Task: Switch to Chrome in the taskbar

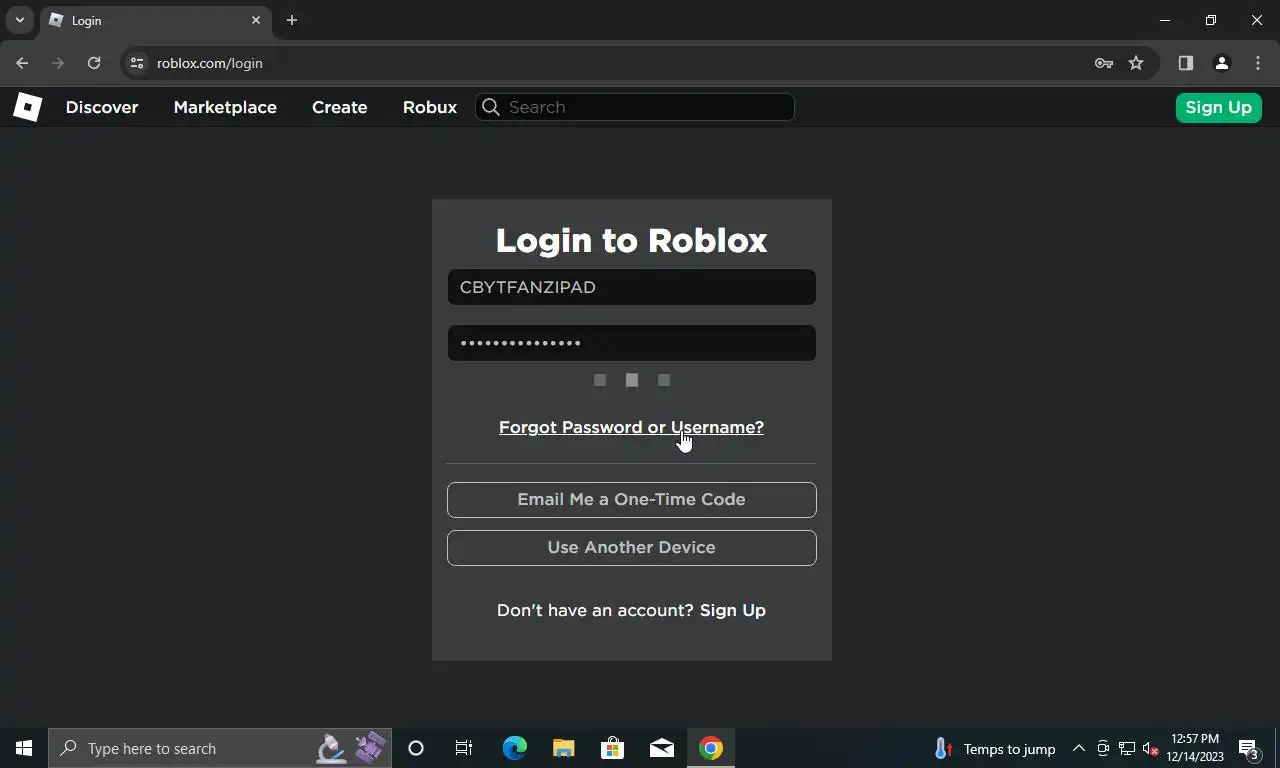Action: coord(711,748)
